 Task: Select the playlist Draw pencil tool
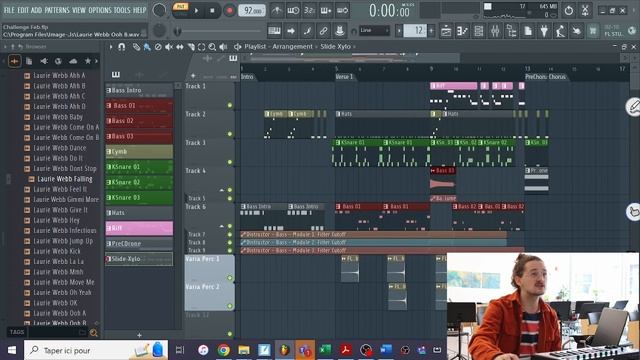click(136, 47)
